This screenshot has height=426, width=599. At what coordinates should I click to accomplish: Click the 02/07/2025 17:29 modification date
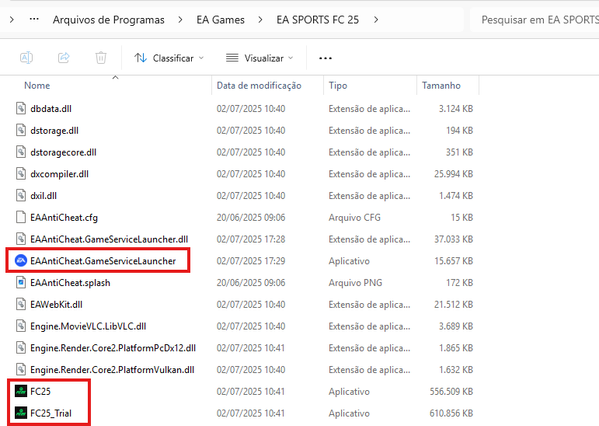point(251,261)
